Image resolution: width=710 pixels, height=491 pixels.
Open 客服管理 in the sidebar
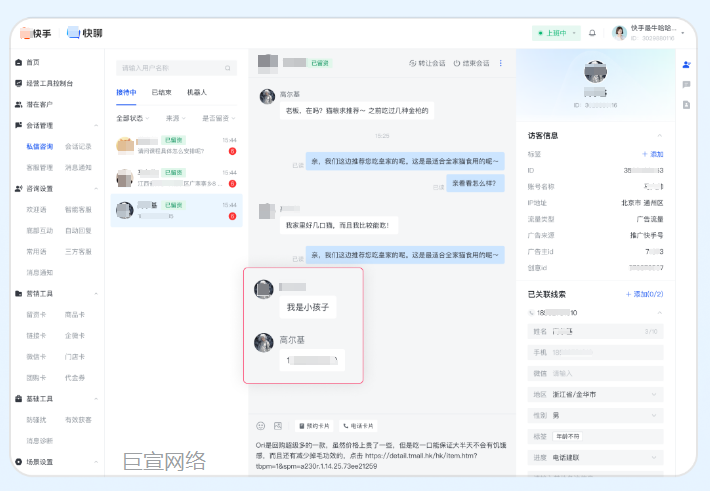point(40,168)
